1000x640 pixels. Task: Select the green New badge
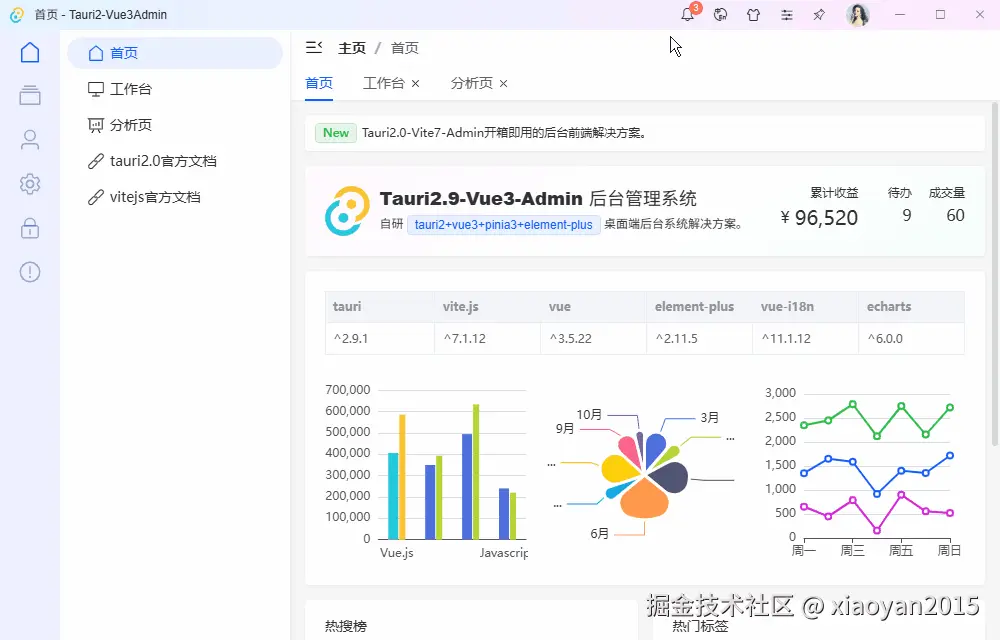coord(335,132)
